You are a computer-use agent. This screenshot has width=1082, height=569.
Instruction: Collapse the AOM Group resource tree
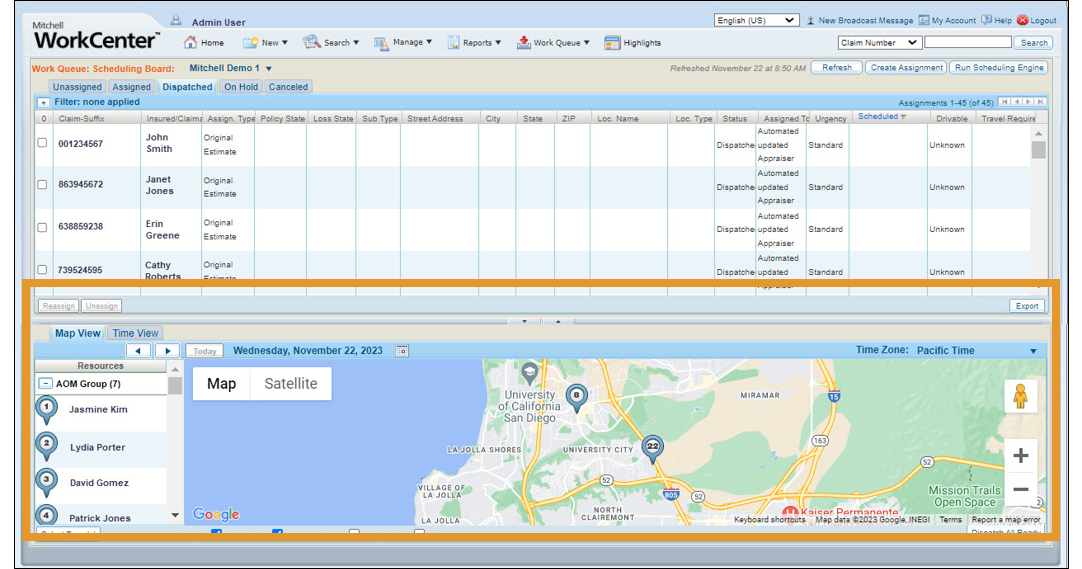click(45, 384)
